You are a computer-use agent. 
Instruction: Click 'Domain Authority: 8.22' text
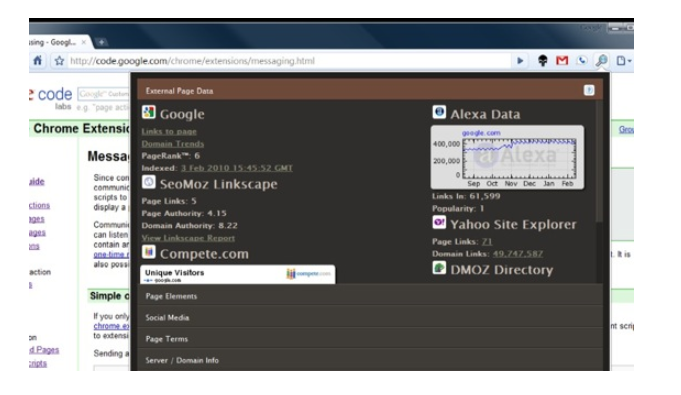[189, 226]
